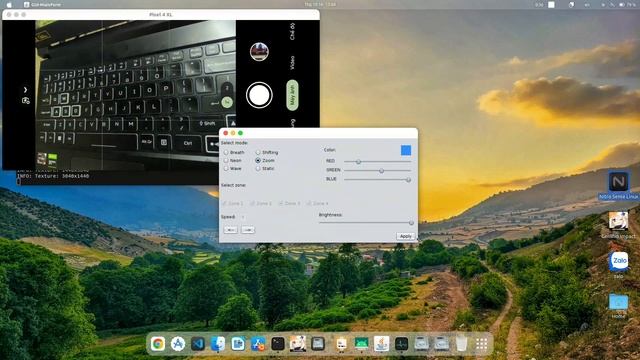
Task: Switch camera using the flip camera icon
Action: 26,100
